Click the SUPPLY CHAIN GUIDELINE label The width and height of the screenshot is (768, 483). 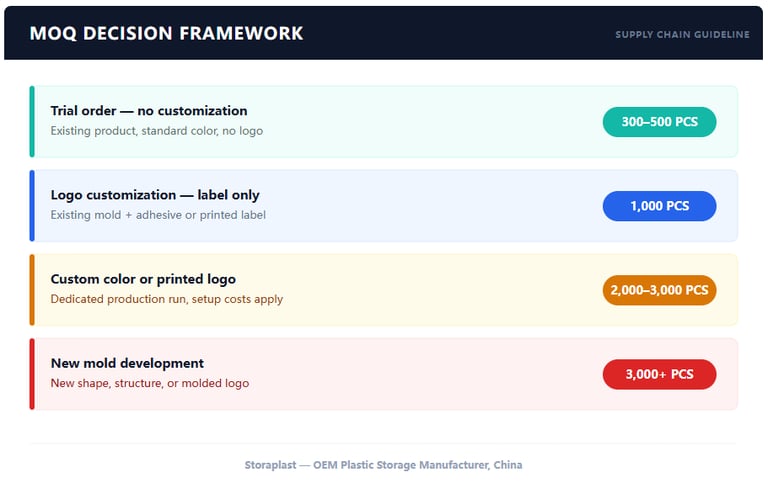682,34
